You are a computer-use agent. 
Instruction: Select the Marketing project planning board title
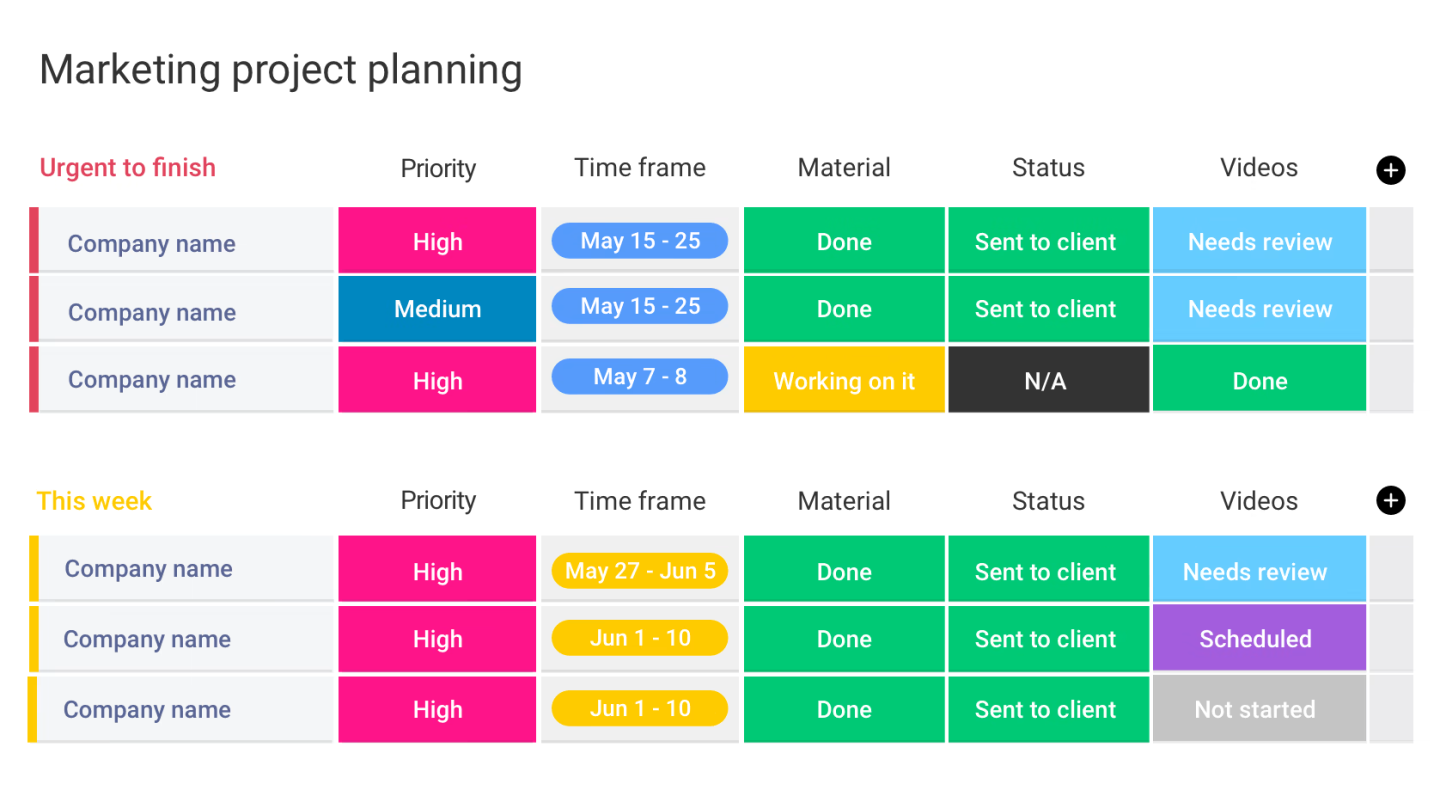[x=280, y=70]
